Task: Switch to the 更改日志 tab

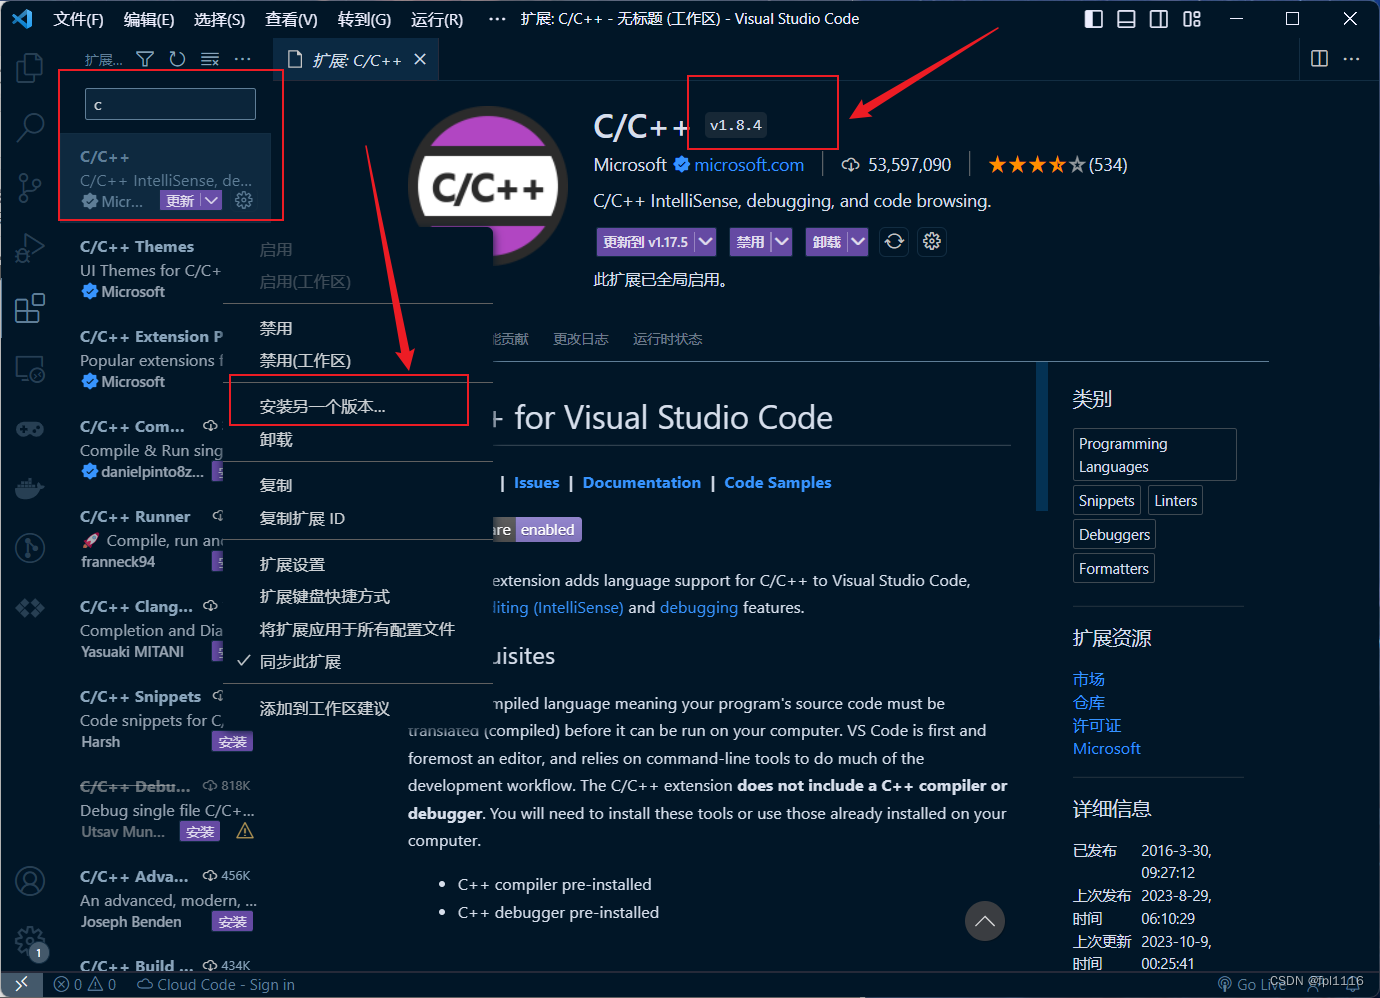Action: (x=581, y=339)
